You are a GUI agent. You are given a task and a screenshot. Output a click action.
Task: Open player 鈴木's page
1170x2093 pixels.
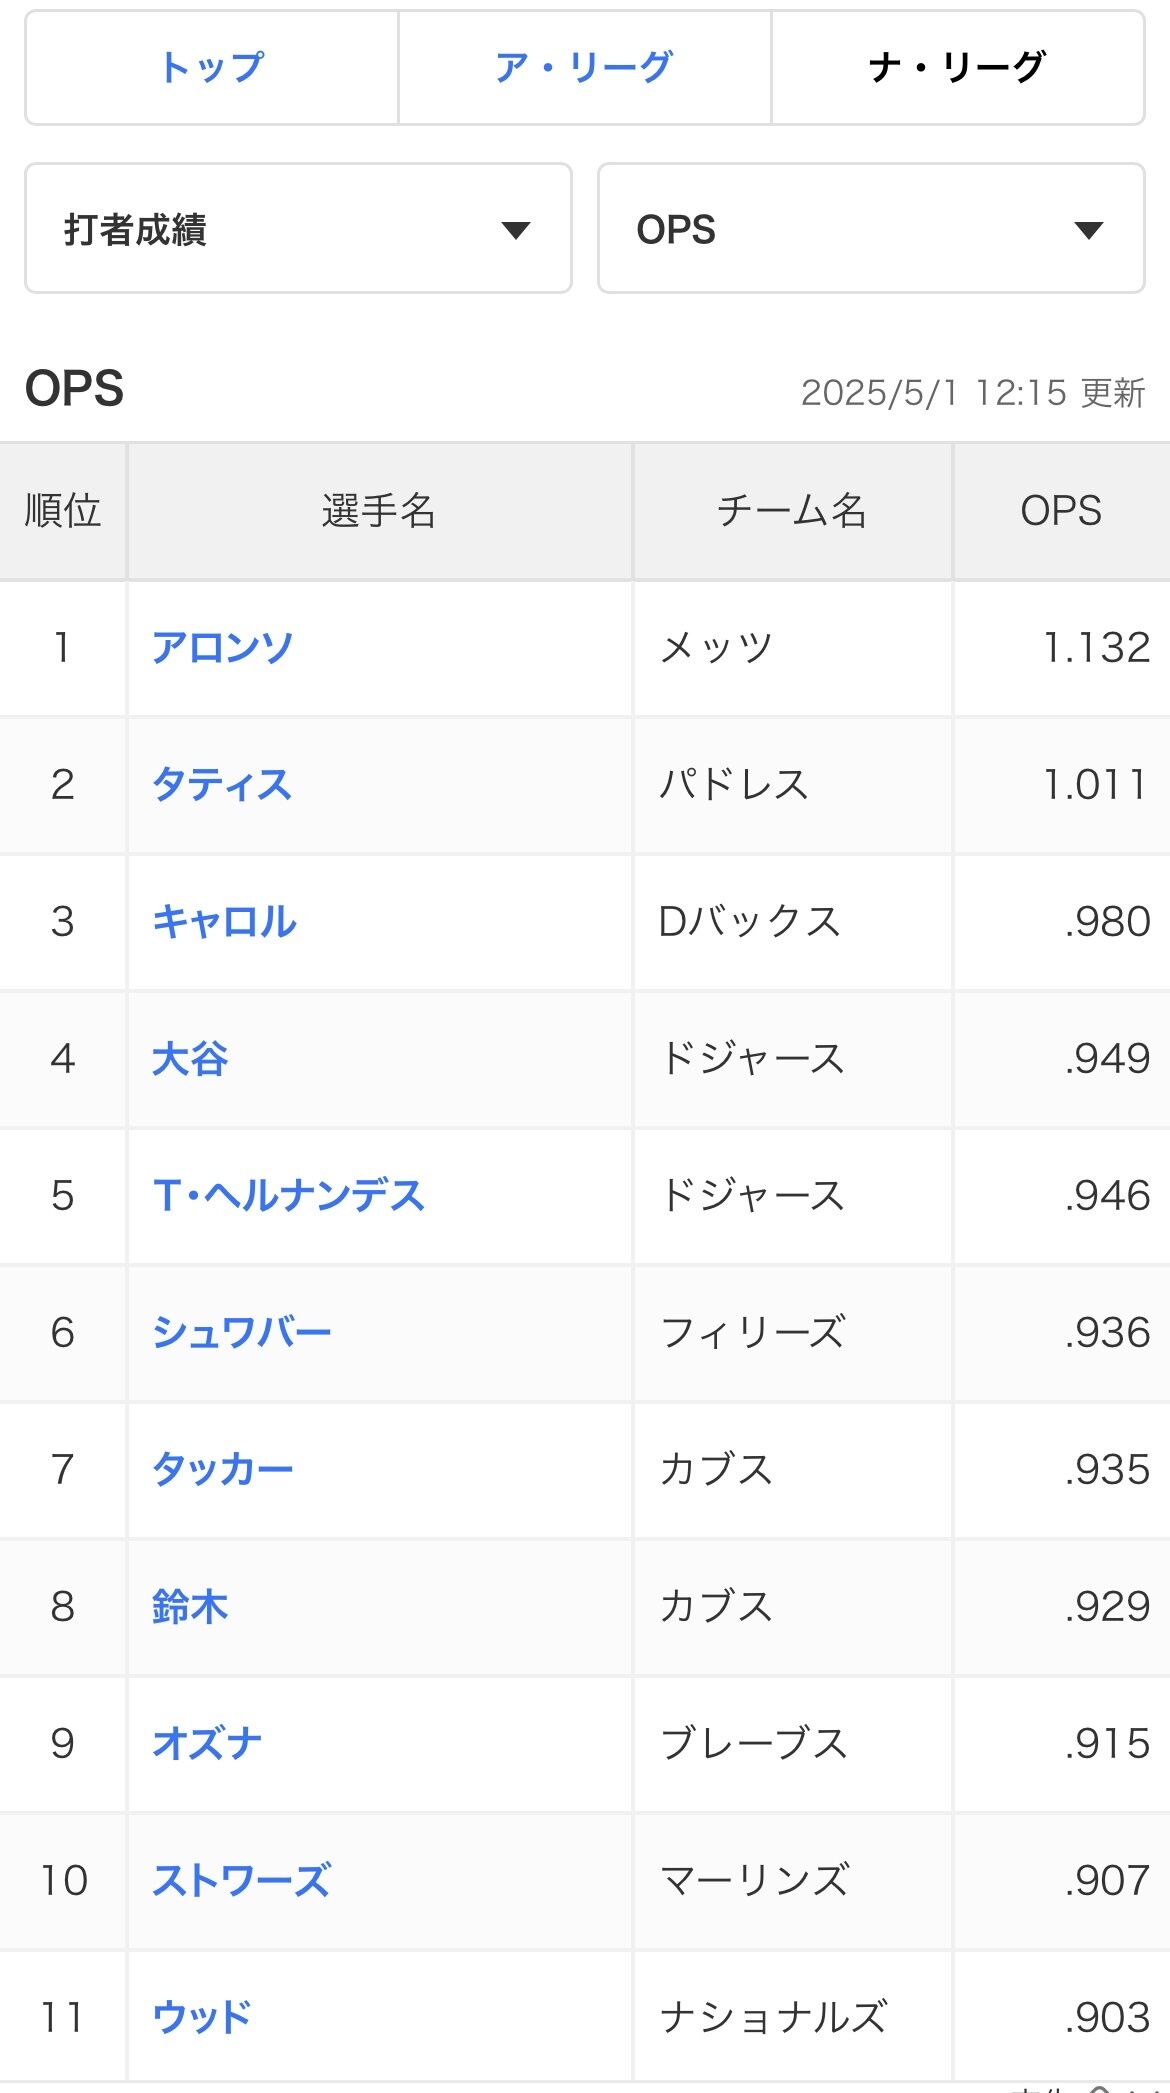click(190, 1607)
